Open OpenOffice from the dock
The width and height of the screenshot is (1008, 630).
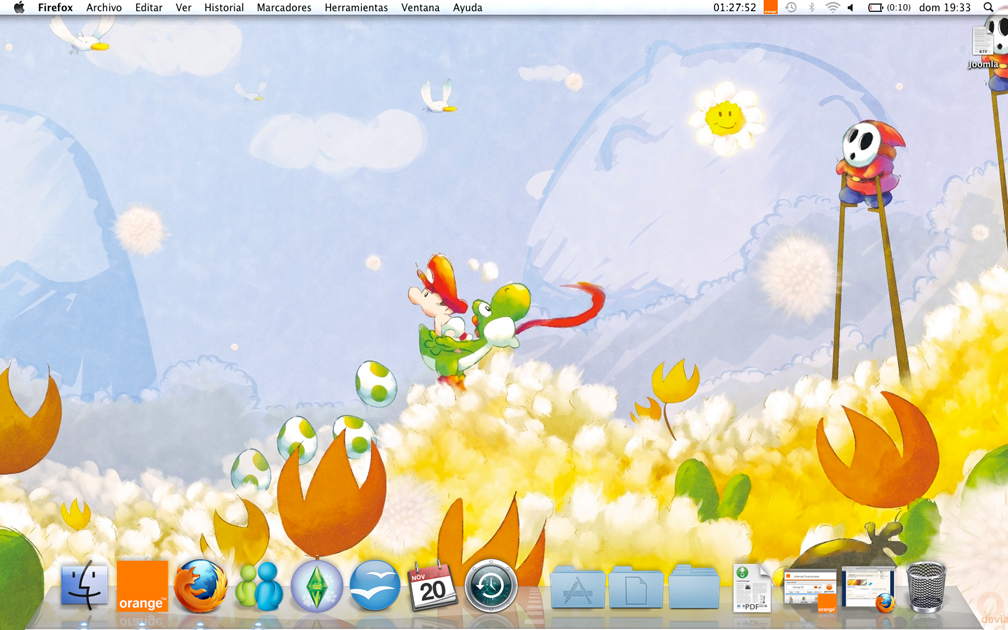click(375, 586)
